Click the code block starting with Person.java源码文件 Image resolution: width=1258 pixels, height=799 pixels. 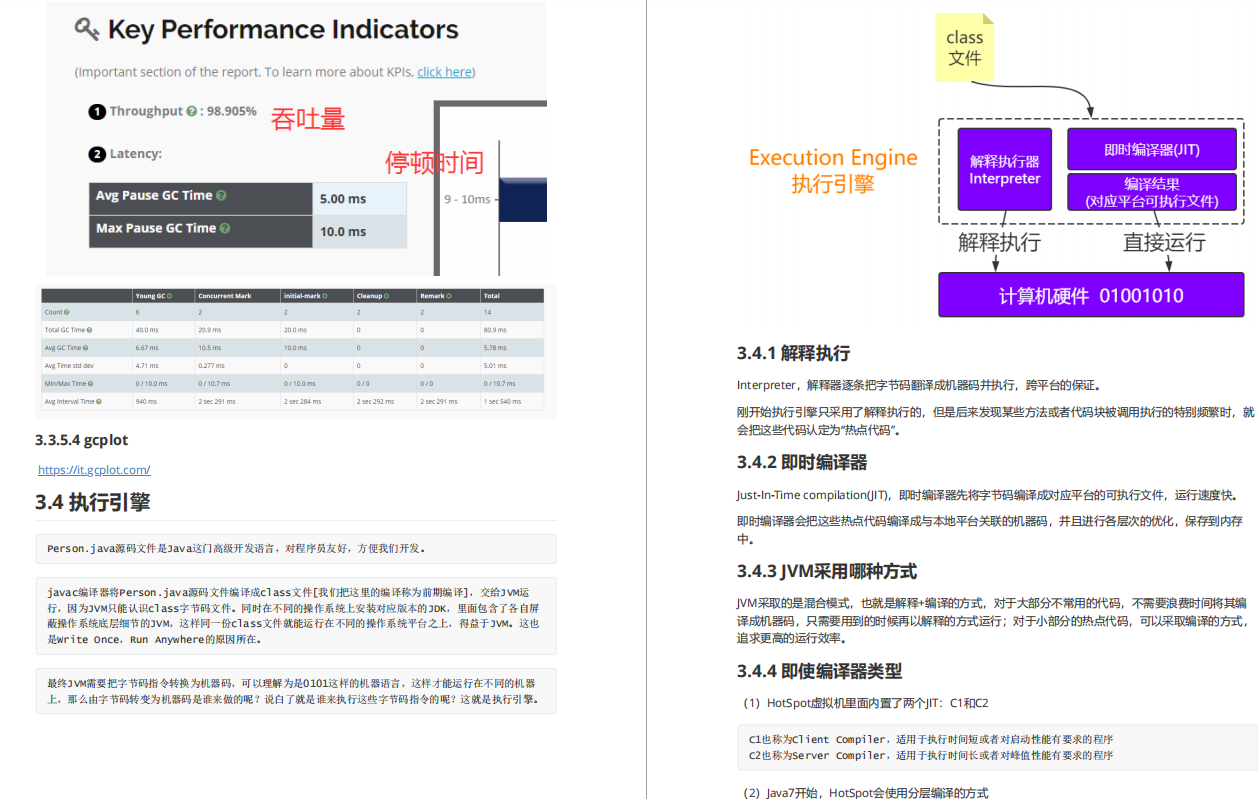296,548
